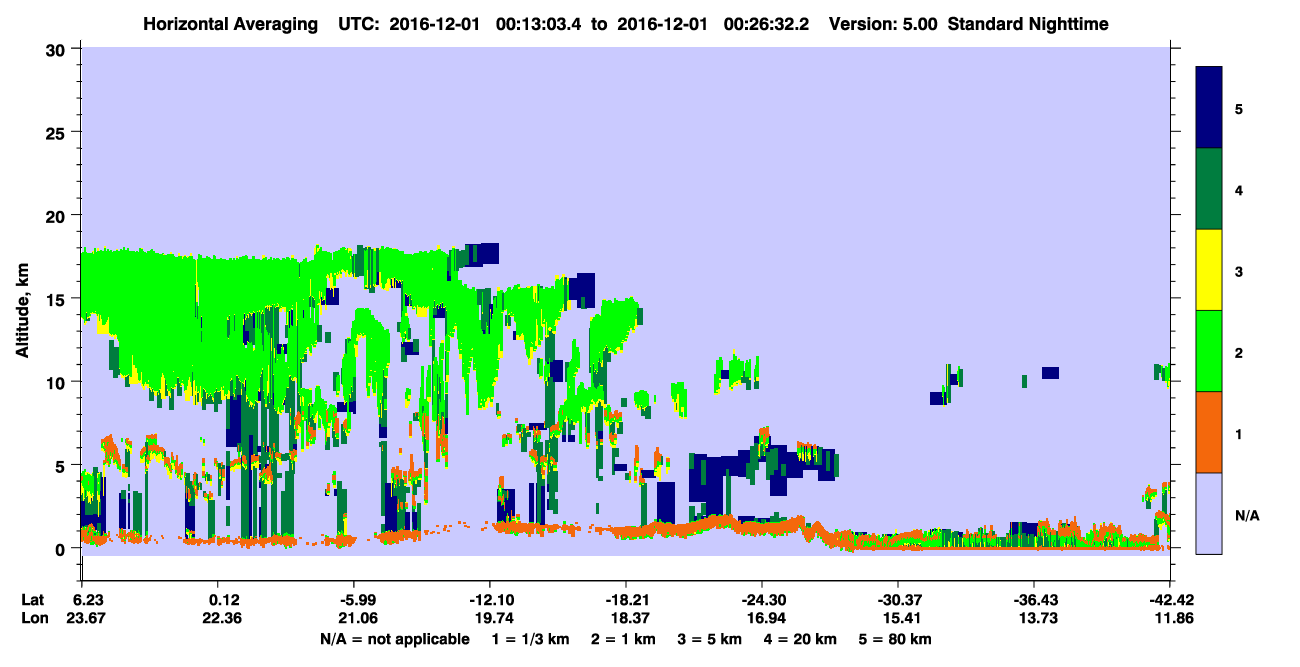Select the 15 altitude tick label
Image resolution: width=1300 pixels, height=667 pixels.
coord(58,299)
